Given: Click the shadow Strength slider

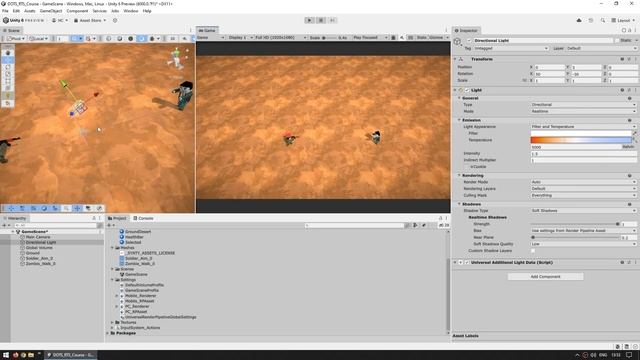Looking at the screenshot, I should [x=575, y=224].
